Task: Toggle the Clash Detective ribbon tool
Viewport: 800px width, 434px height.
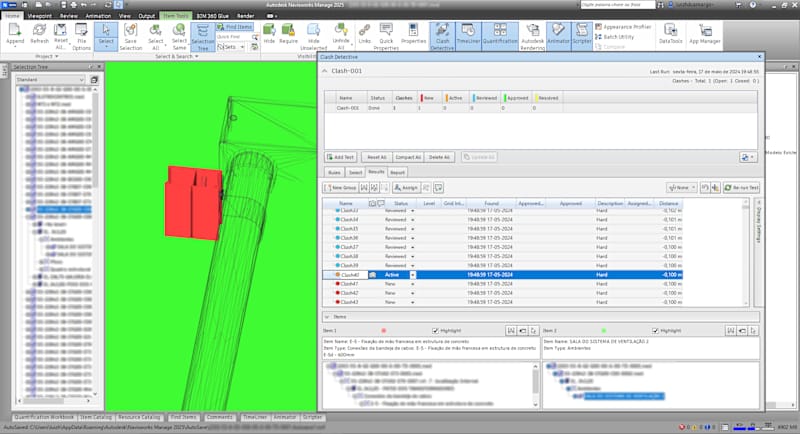Action: point(442,36)
